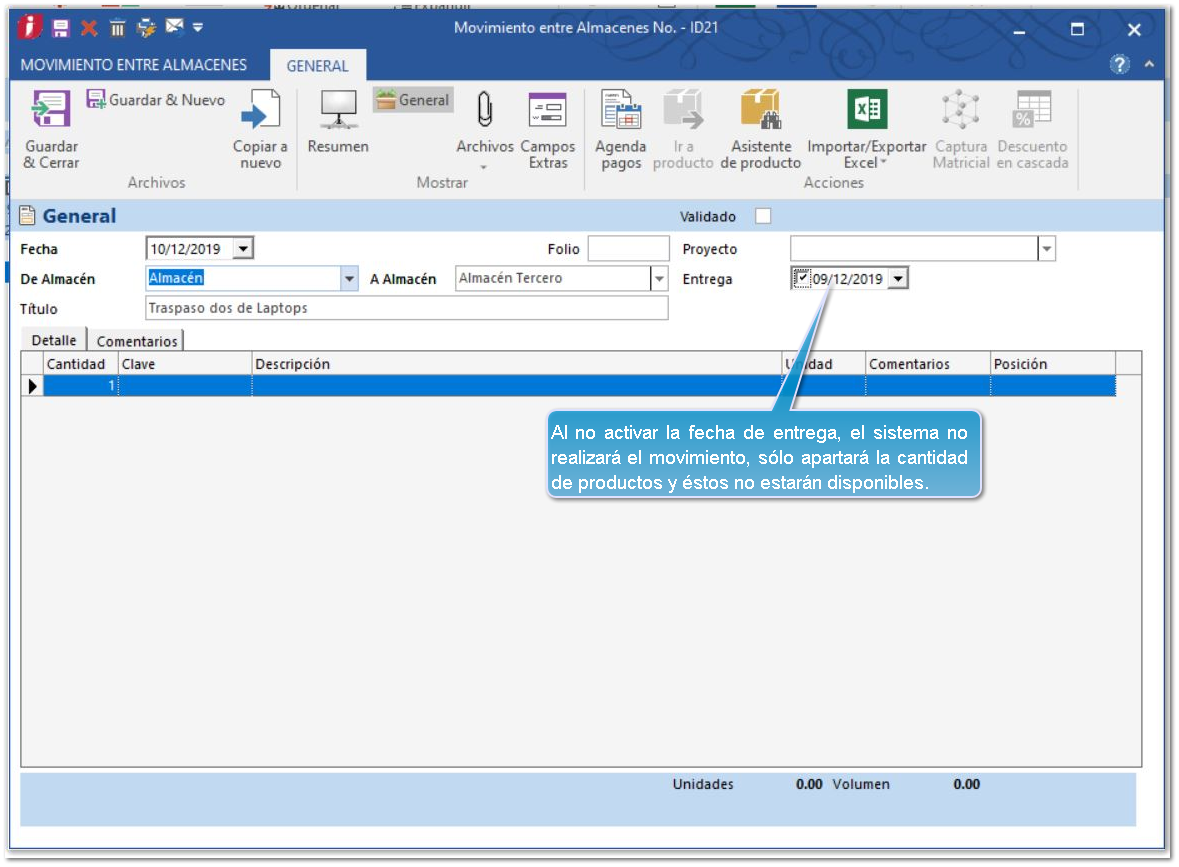
Task: Click the Guardar & Cerrar icon
Action: pyautogui.click(x=51, y=110)
